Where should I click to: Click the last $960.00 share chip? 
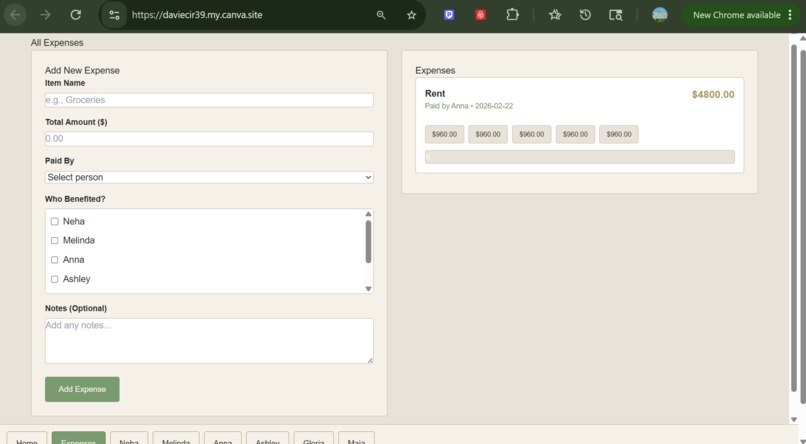(x=619, y=134)
